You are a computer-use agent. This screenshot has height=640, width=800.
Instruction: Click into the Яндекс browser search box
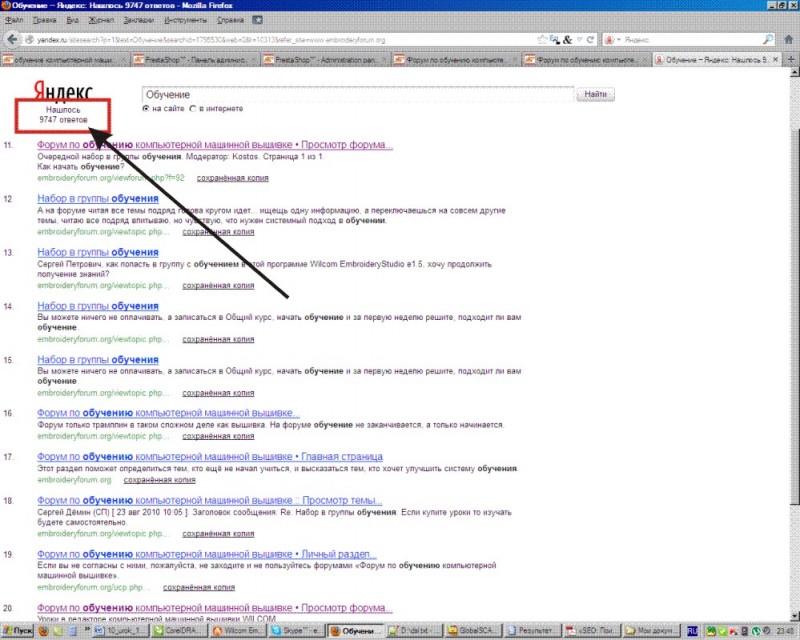click(x=692, y=39)
